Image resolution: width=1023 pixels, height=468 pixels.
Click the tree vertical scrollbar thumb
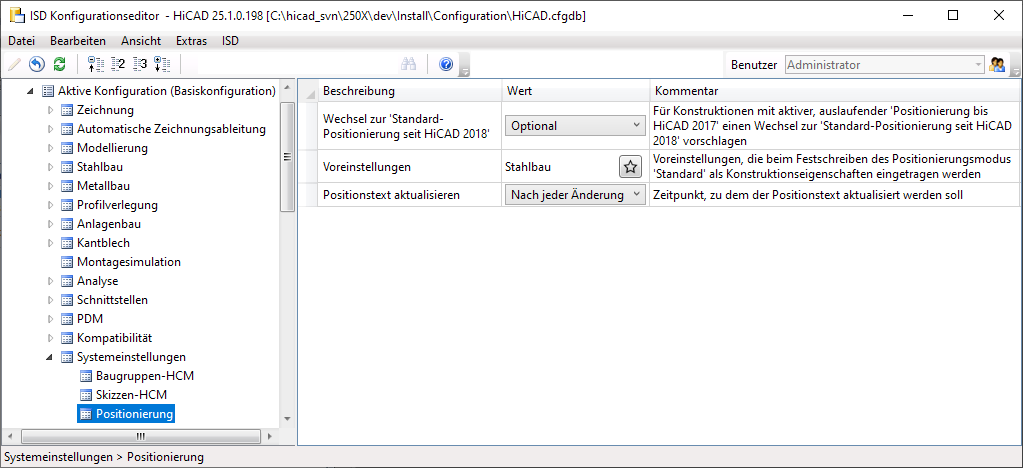click(287, 157)
